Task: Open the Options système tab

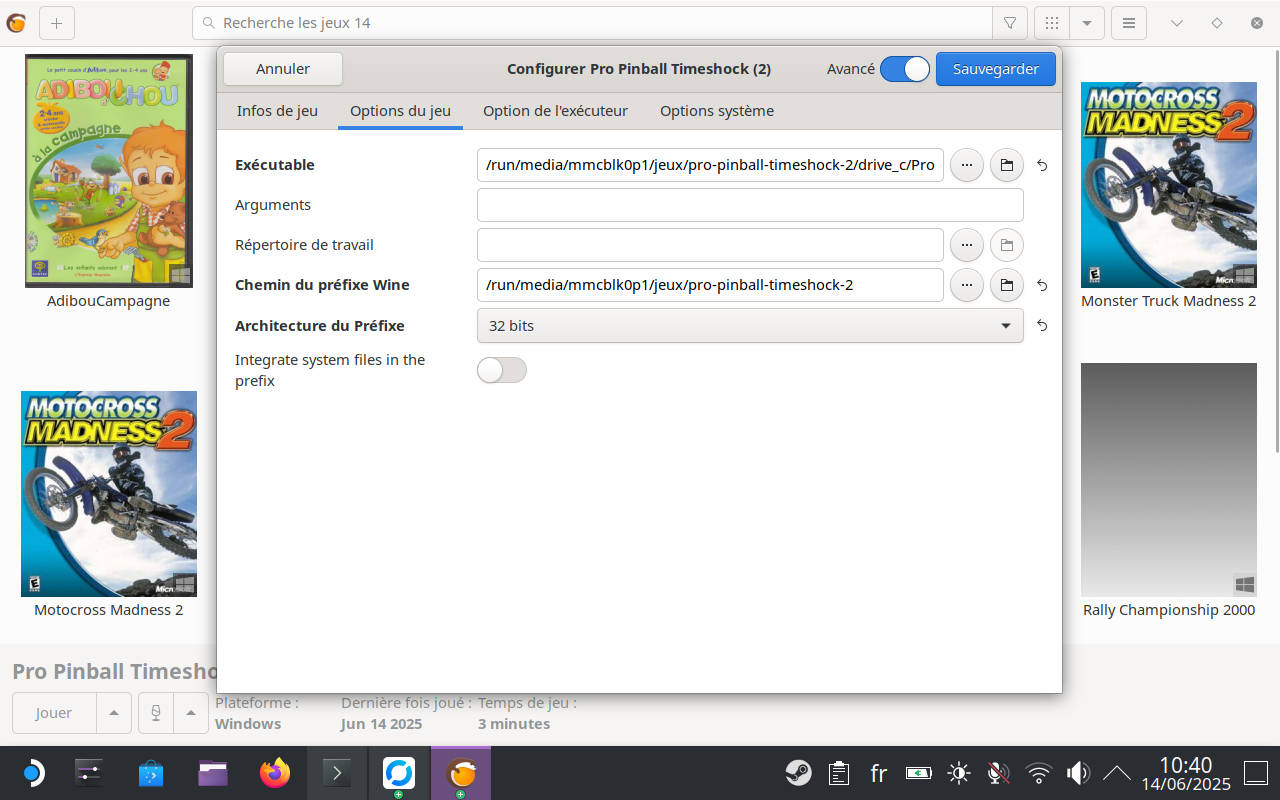Action: 717,111
